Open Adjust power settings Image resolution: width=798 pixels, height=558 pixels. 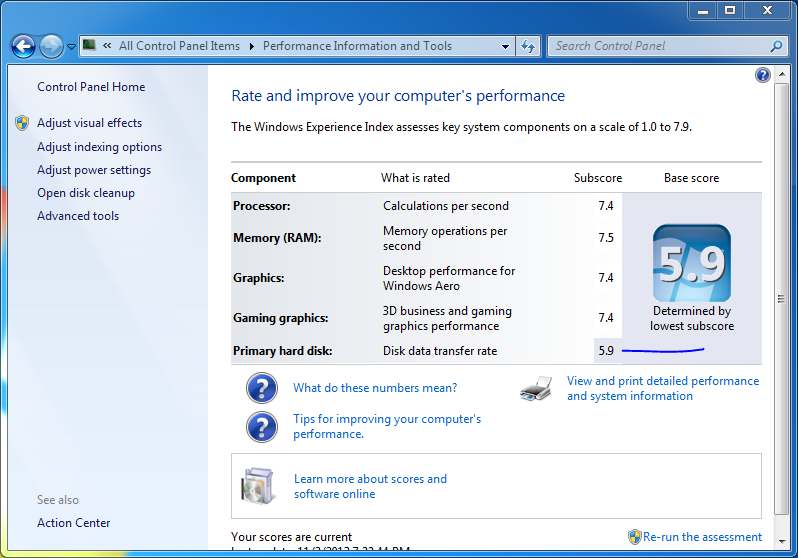tap(94, 170)
